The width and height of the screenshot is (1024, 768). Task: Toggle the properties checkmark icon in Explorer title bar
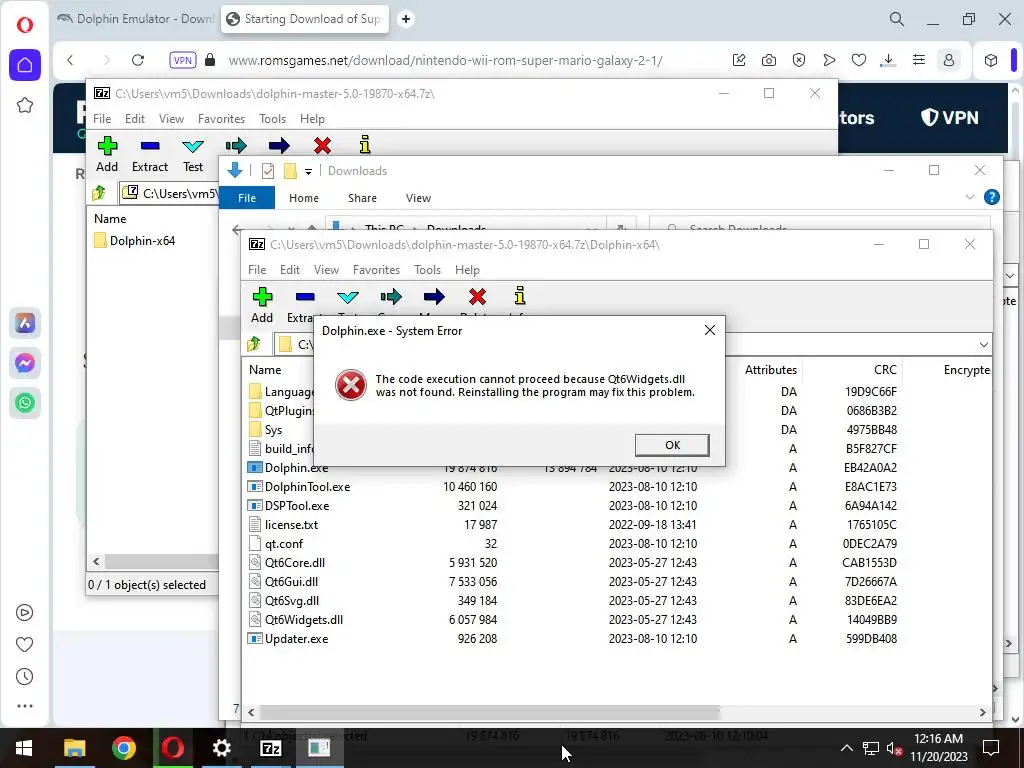click(268, 171)
